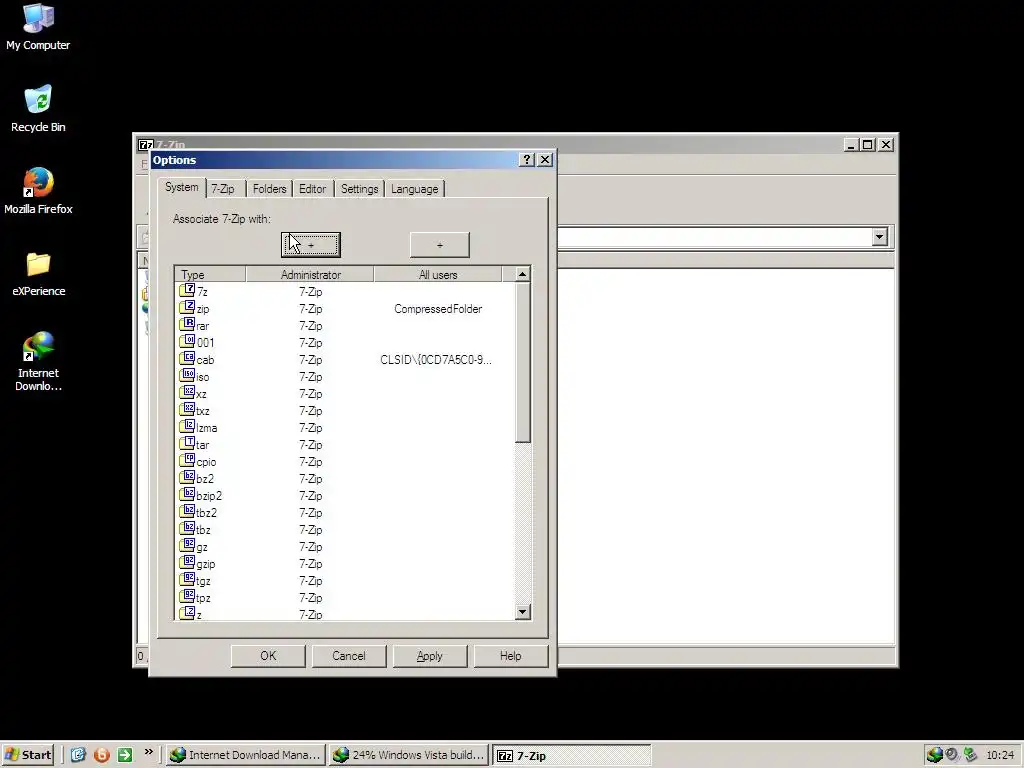Screen dimensions: 1024x768
Task: Select the tbz2 file type icon
Action: pos(187,511)
